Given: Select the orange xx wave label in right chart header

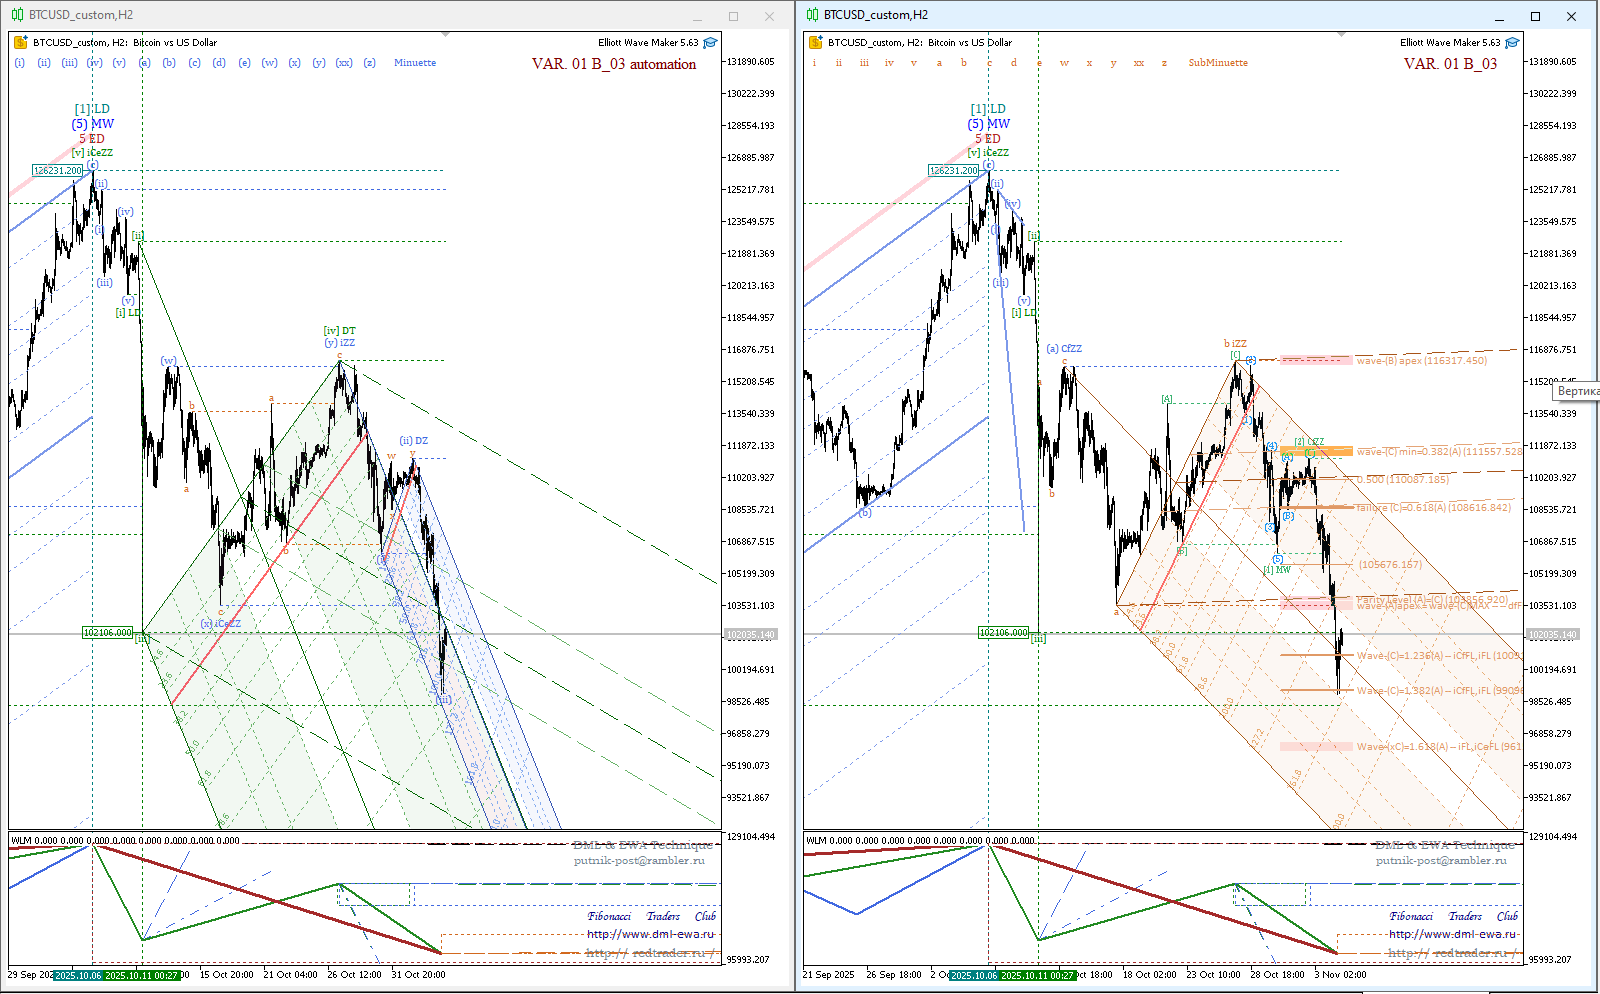Looking at the screenshot, I should [1138, 63].
